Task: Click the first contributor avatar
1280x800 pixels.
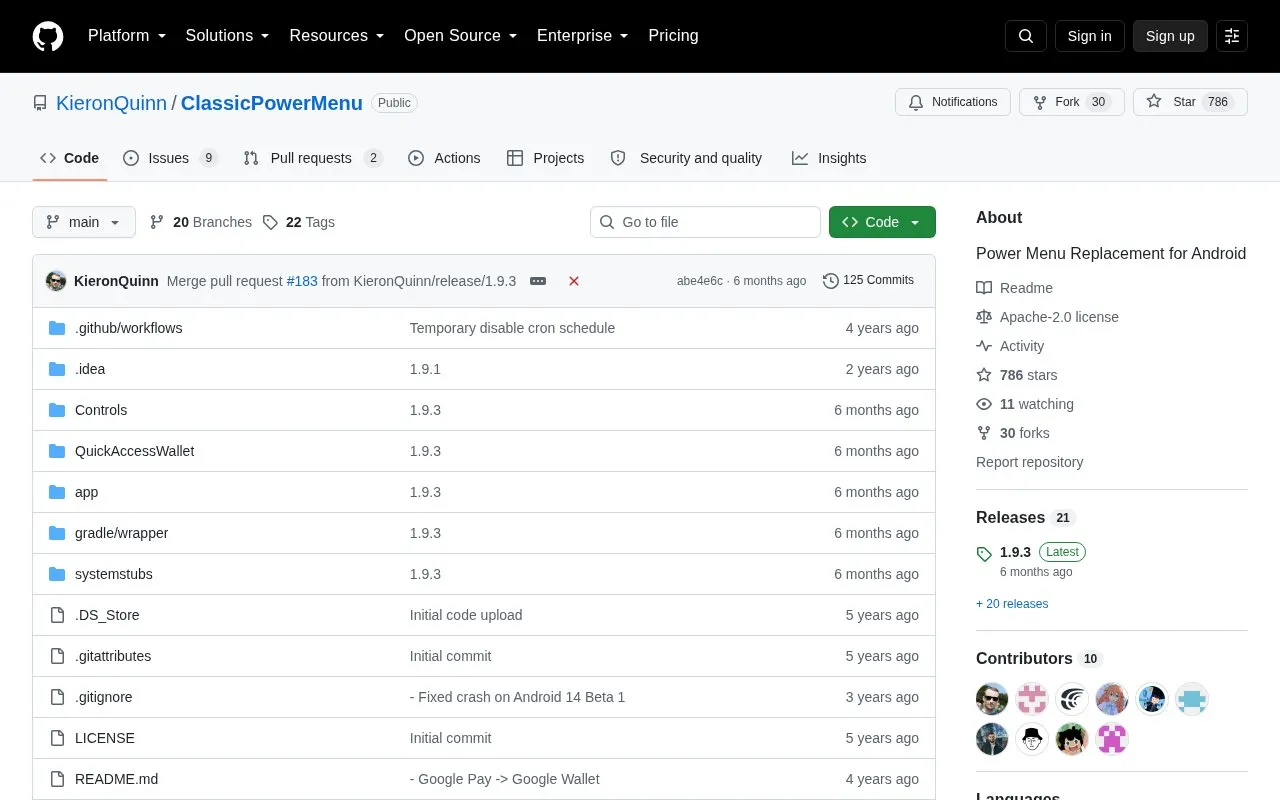Action: pos(992,699)
